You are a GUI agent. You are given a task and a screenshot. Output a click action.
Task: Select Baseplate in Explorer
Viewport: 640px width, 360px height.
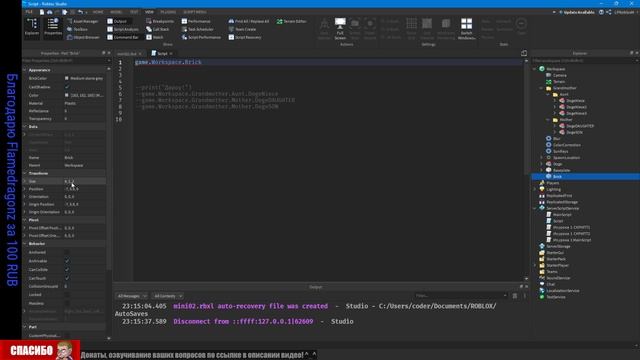(x=562, y=170)
